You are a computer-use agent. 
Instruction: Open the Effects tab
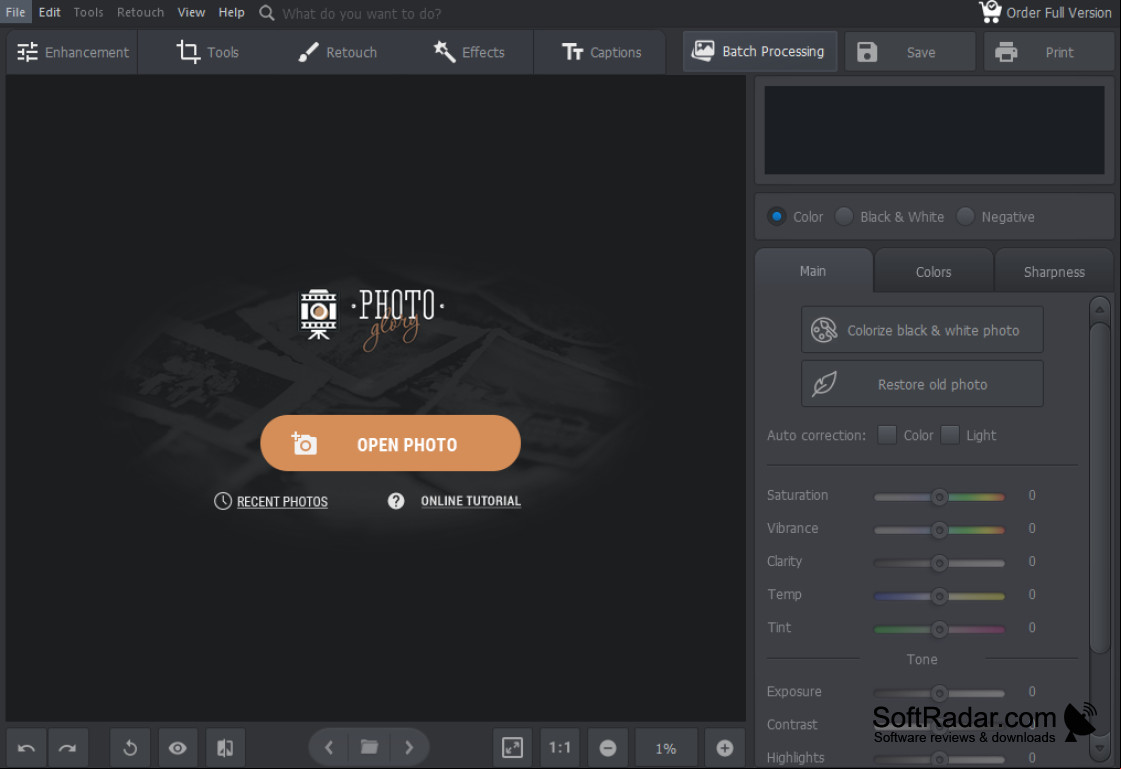point(468,52)
